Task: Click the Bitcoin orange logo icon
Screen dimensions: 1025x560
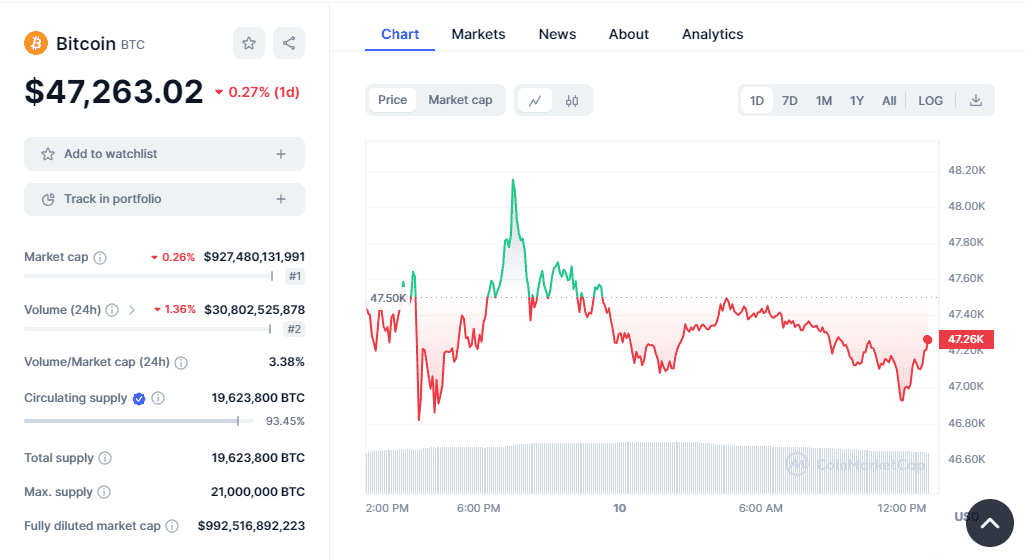Action: click(36, 43)
